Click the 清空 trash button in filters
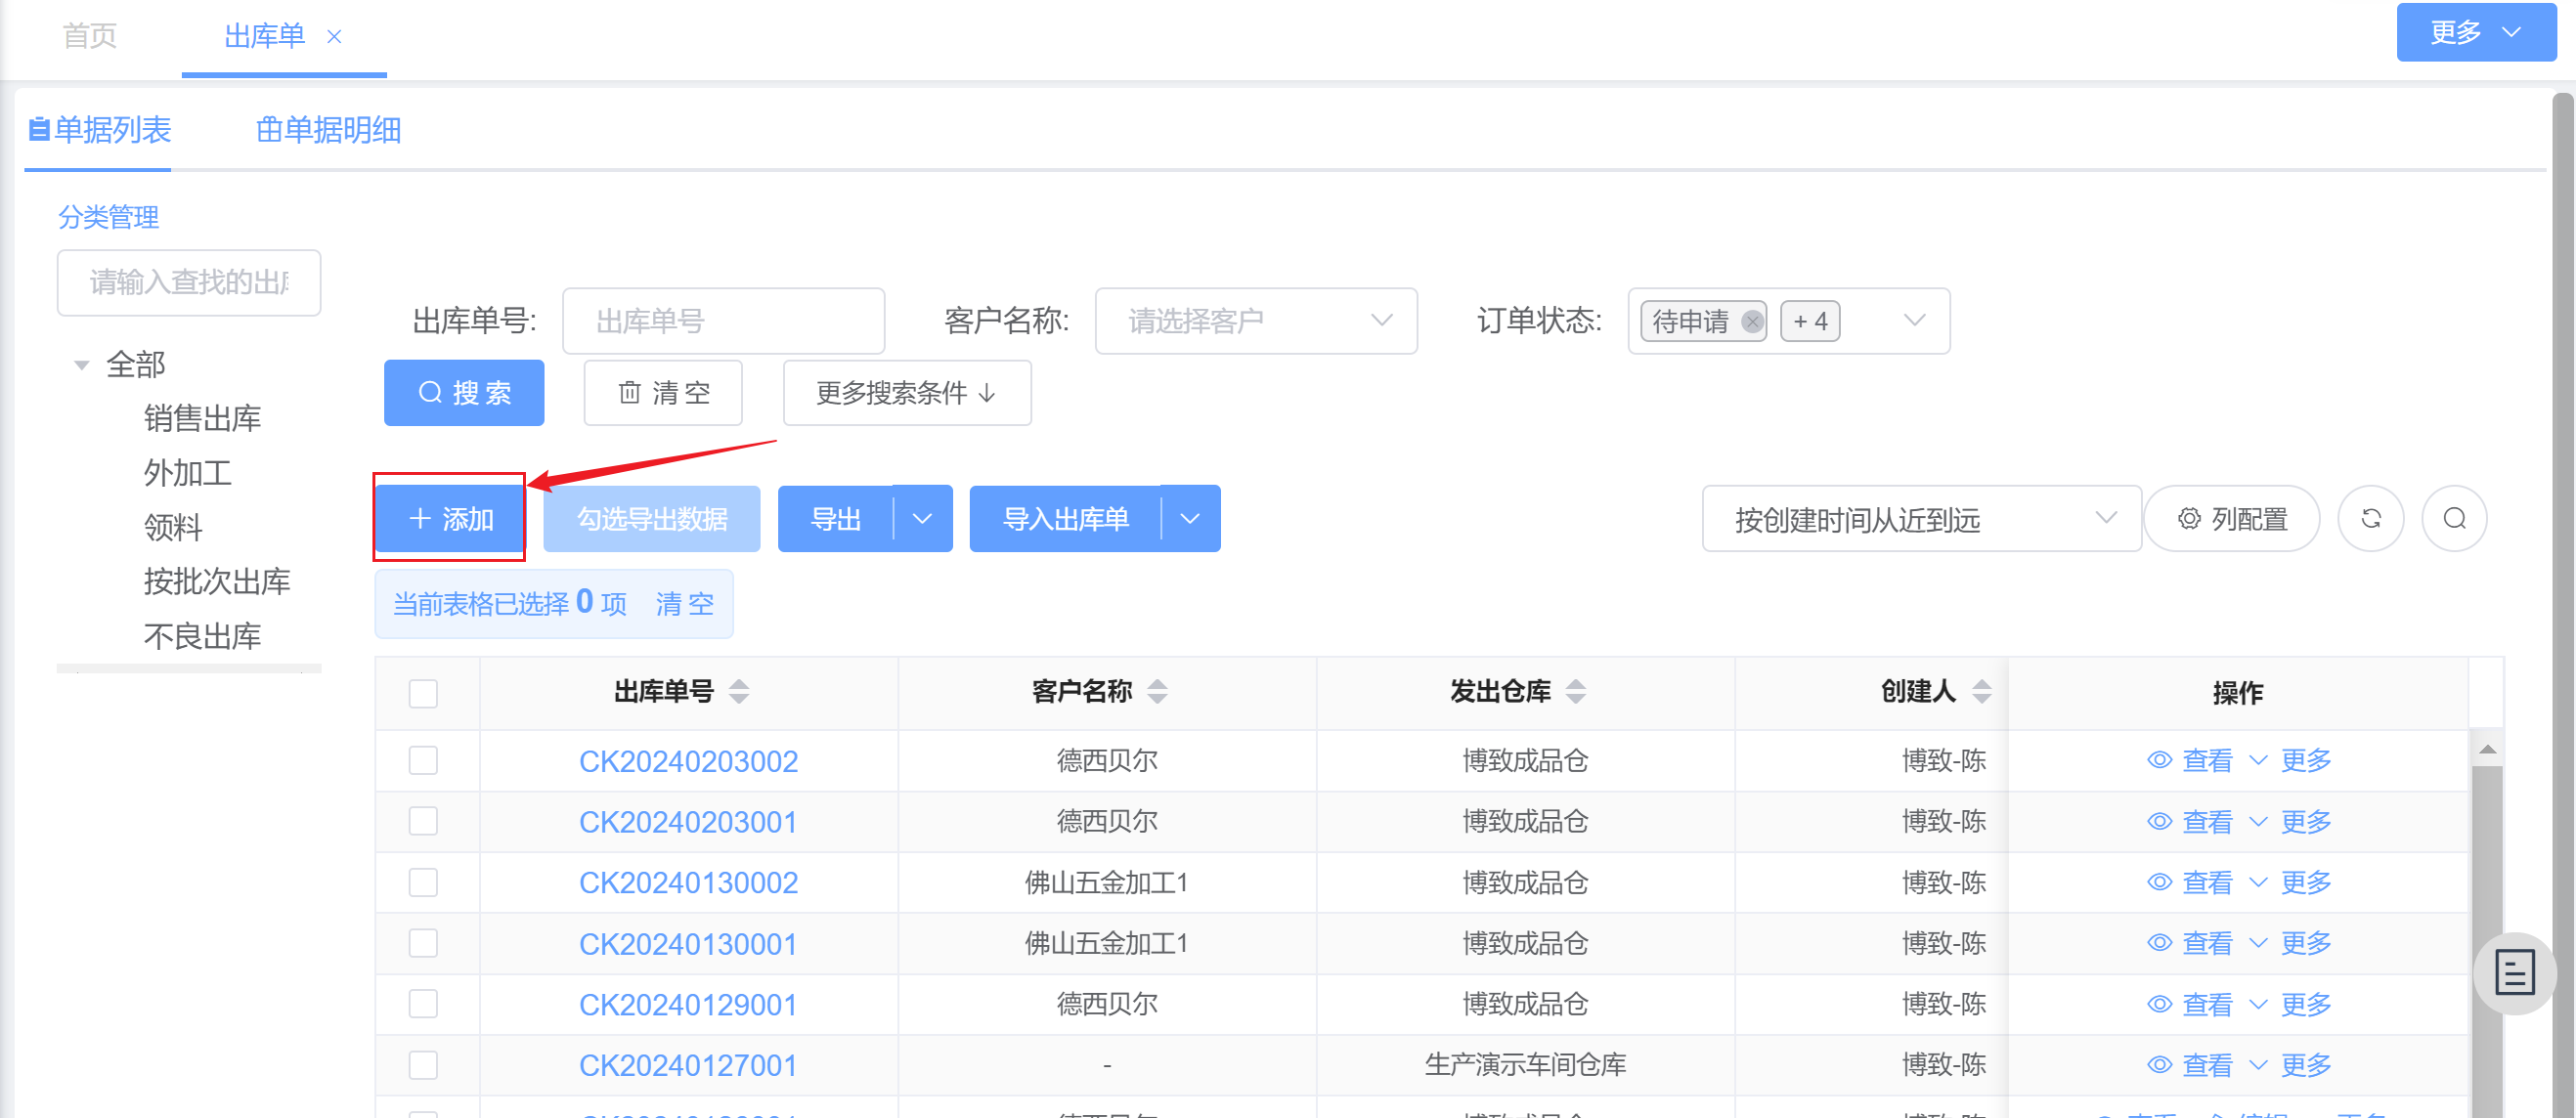This screenshot has width=2576, height=1118. click(x=663, y=393)
